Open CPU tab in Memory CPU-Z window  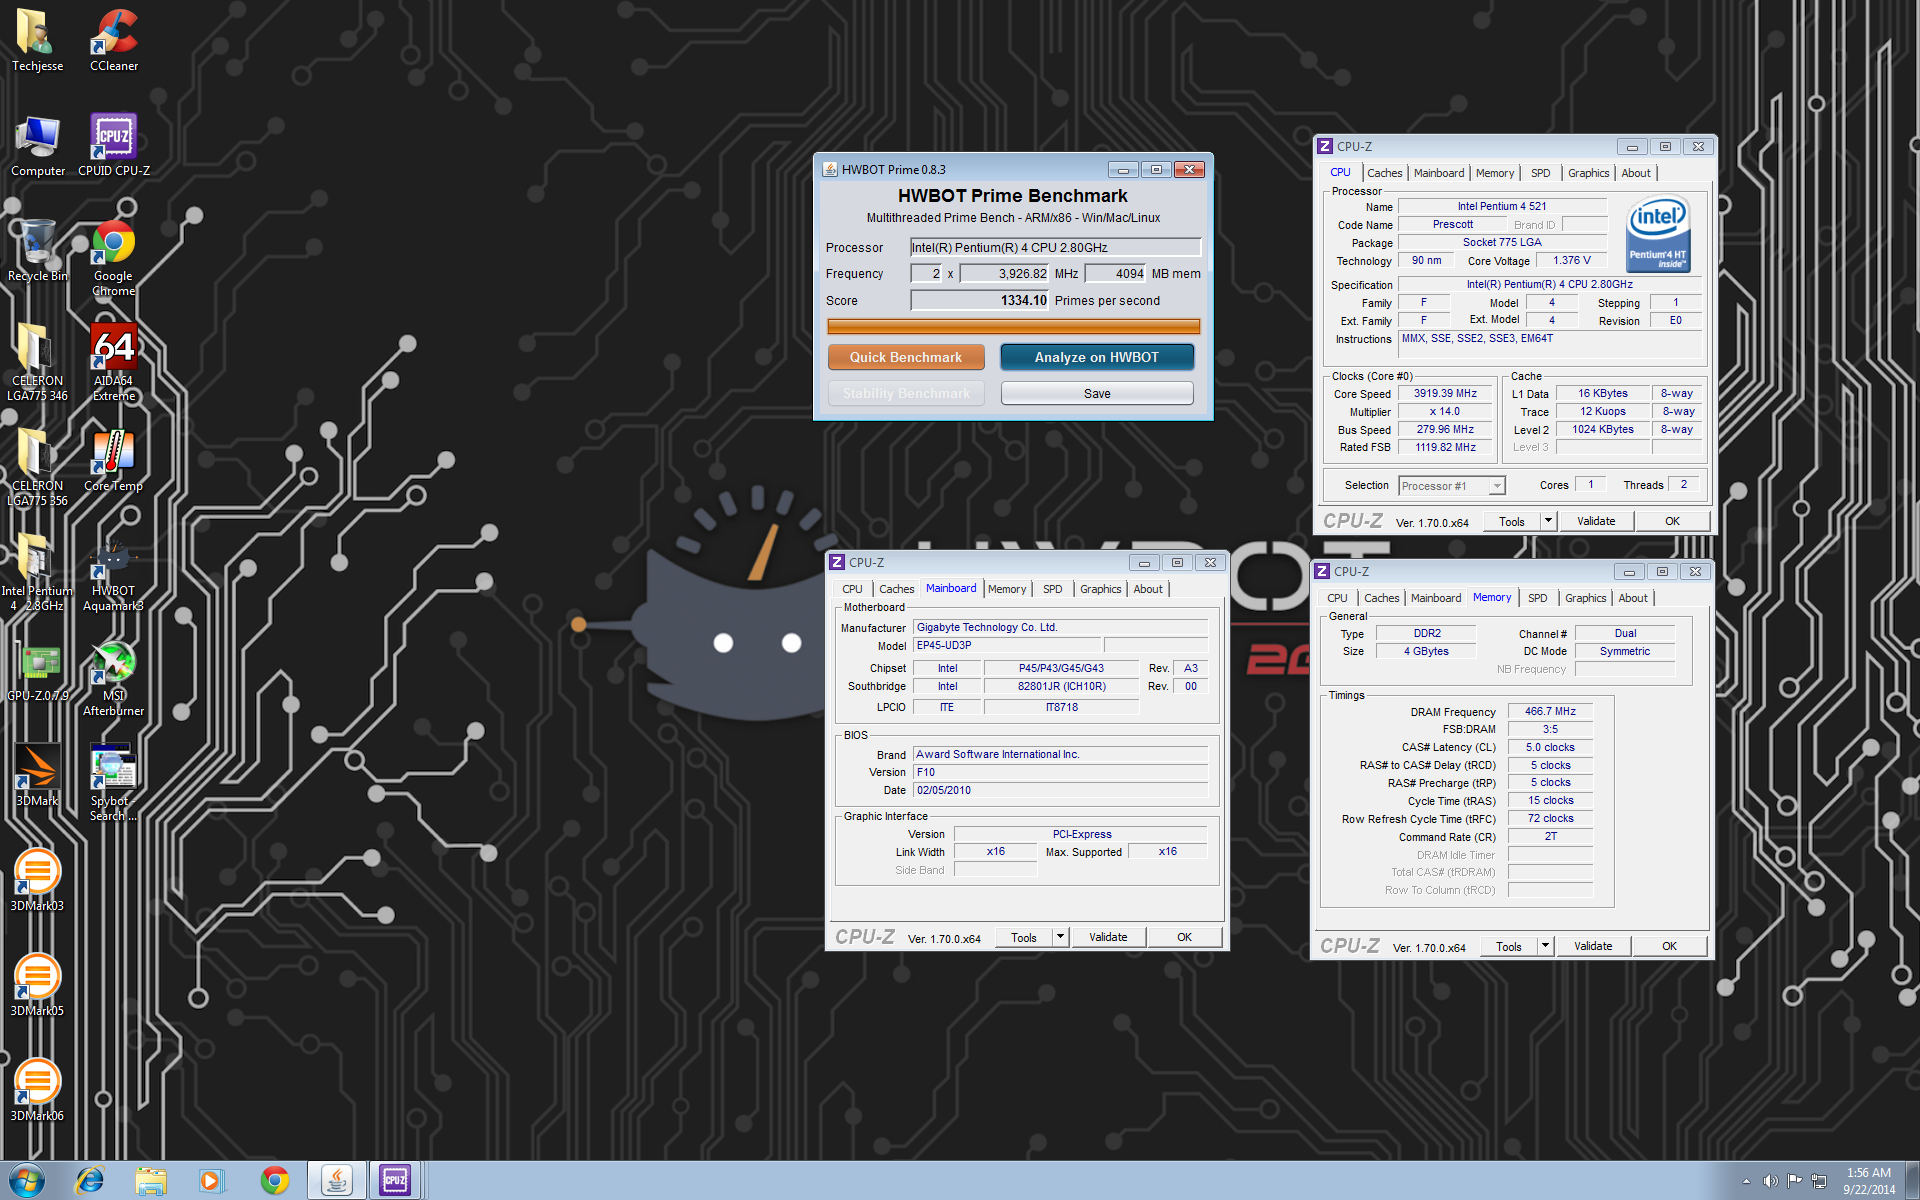pos(1337,598)
